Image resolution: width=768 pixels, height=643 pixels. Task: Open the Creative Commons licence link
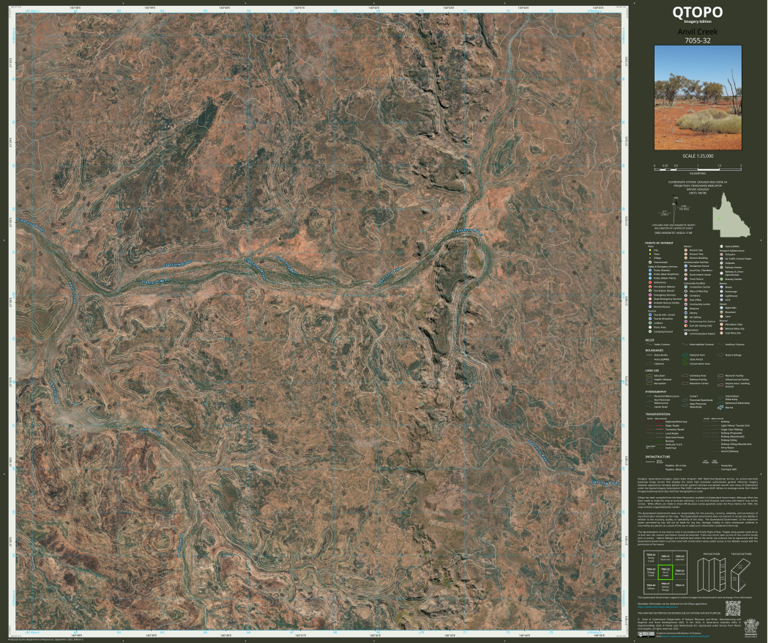click(x=685, y=636)
